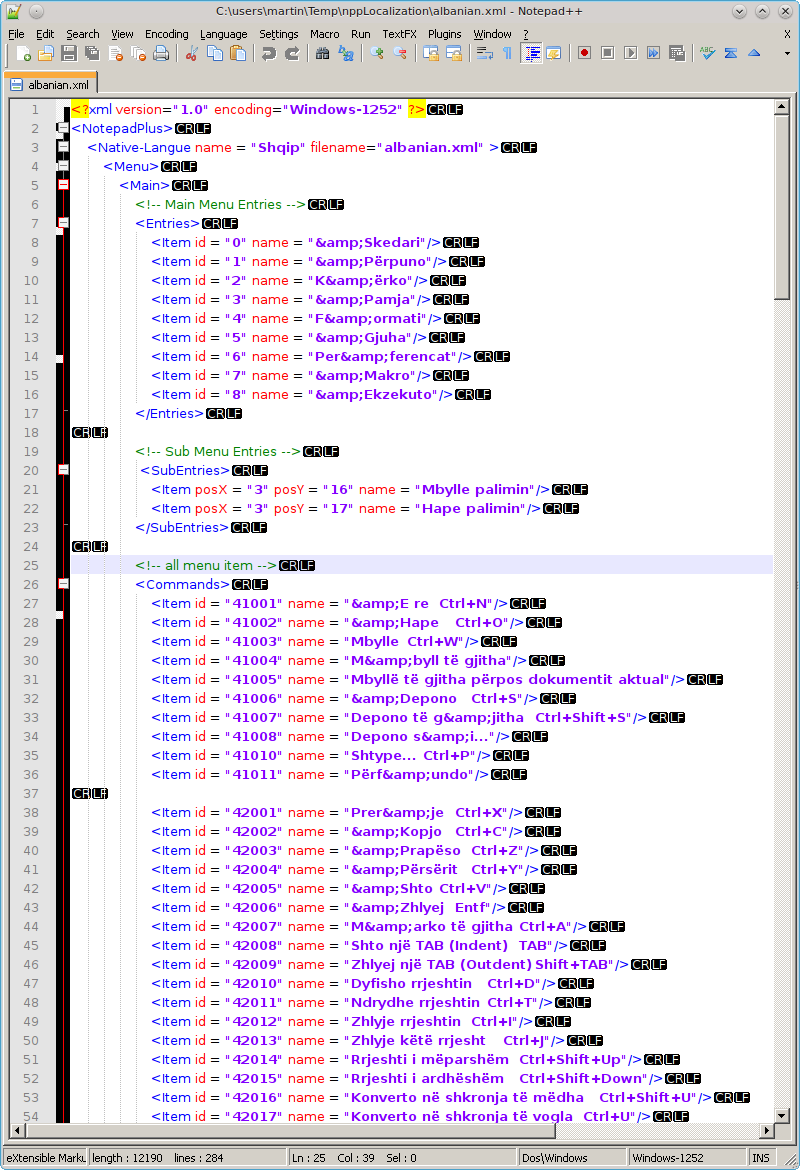The width and height of the screenshot is (800, 1170).
Task: Click the Save file toolbar icon
Action: [x=69, y=54]
